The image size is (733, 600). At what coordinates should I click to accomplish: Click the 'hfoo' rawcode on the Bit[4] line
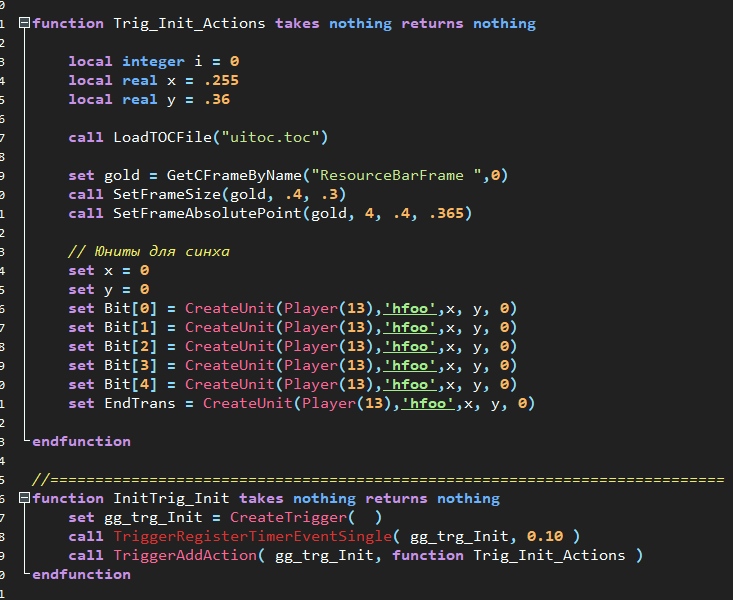410,384
